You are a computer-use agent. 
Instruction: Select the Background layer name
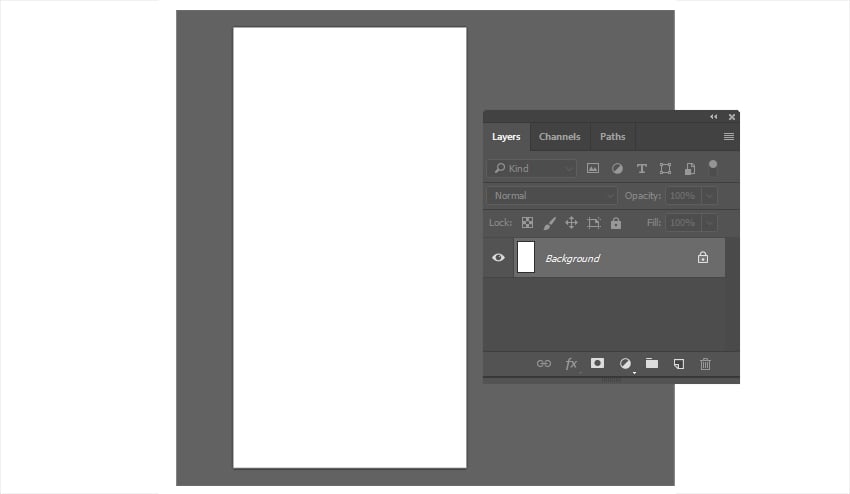[572, 259]
